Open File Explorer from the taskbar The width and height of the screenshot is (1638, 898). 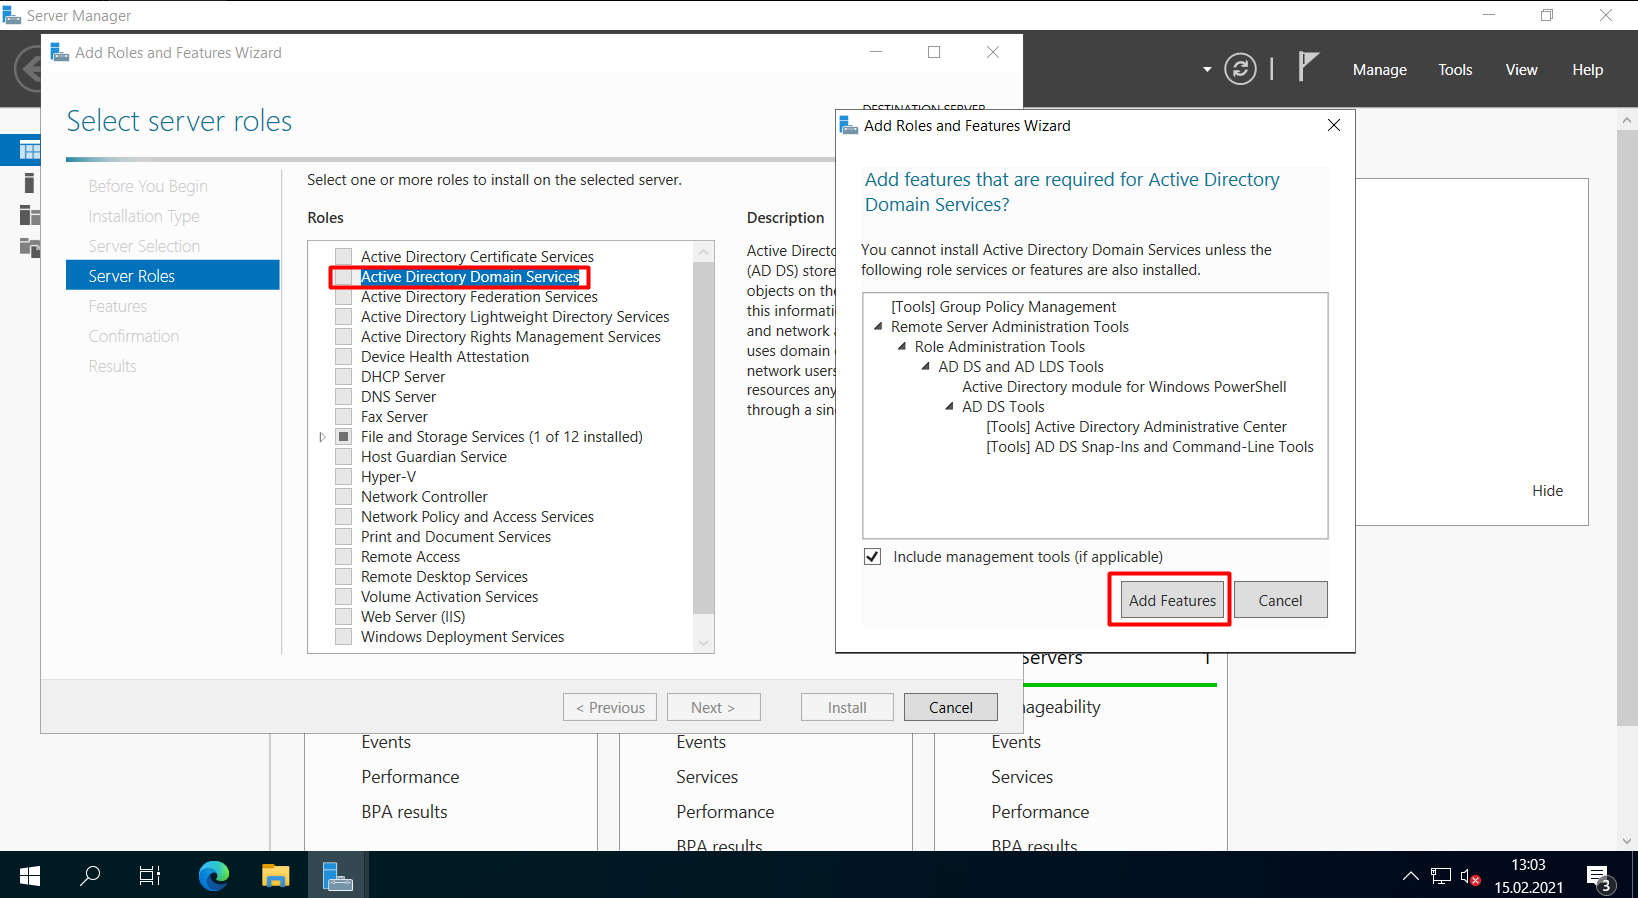click(x=275, y=876)
